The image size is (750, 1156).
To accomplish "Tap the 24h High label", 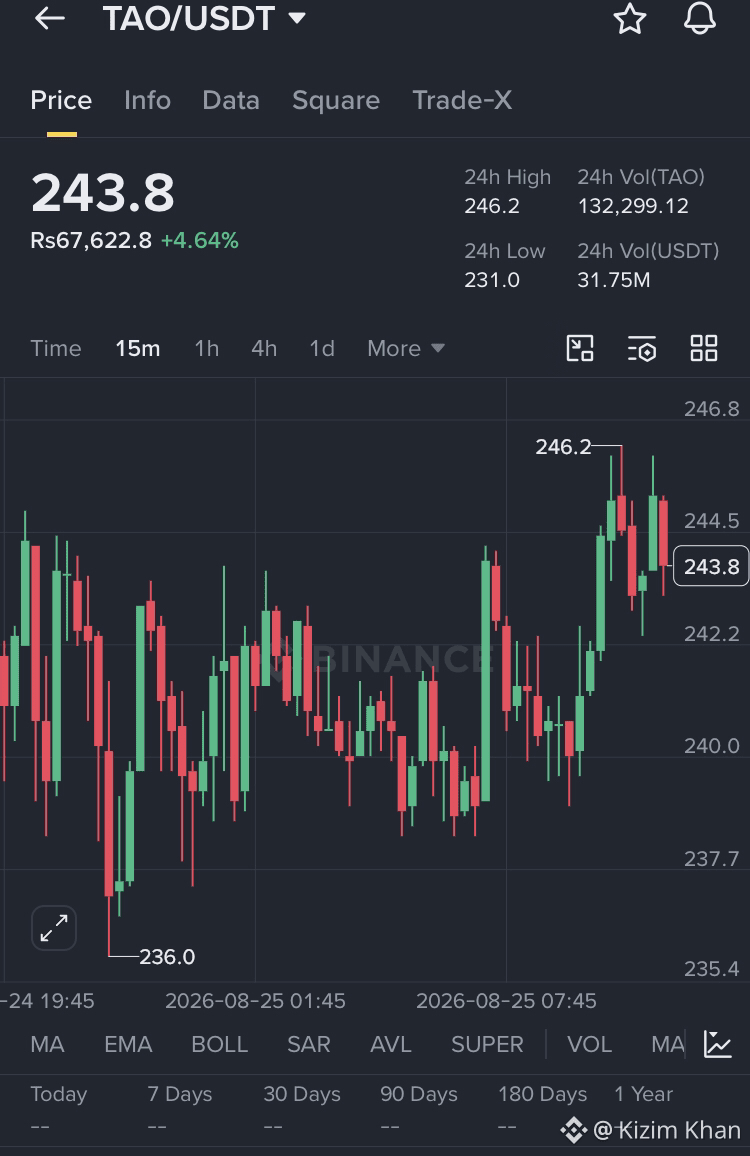I will (x=507, y=177).
